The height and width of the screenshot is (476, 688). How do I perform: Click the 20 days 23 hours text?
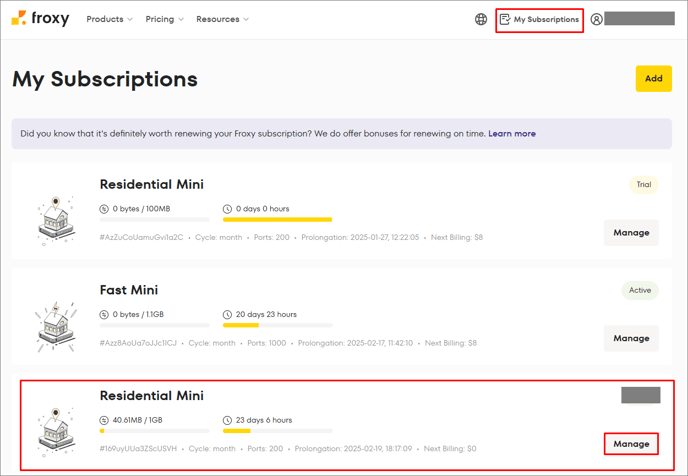point(266,315)
